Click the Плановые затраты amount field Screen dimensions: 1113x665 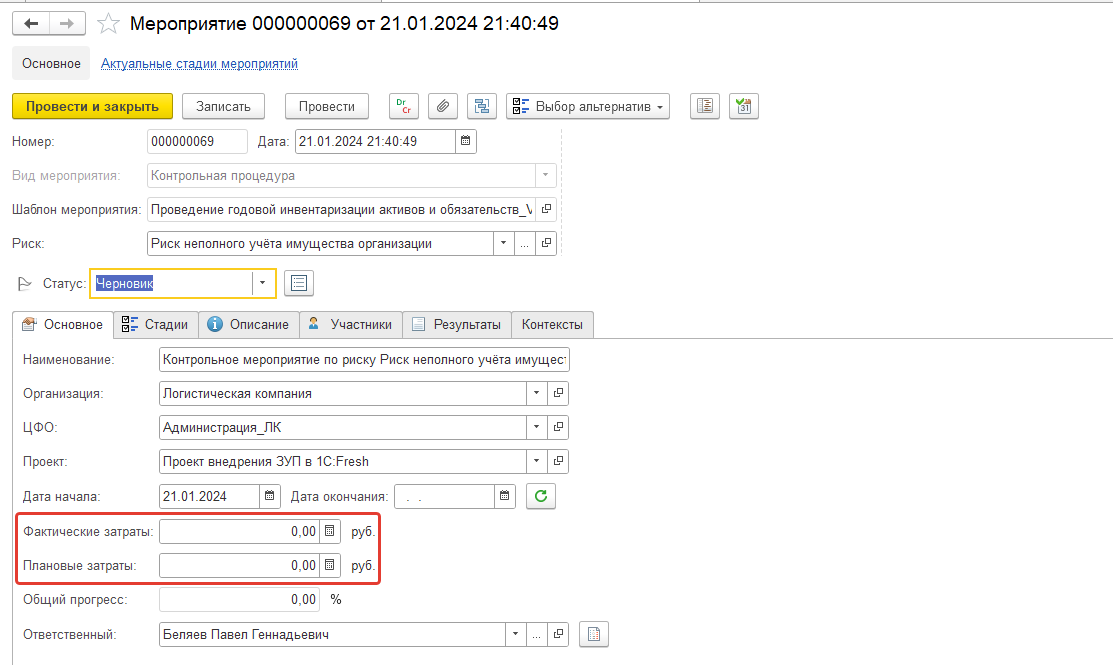click(240, 566)
